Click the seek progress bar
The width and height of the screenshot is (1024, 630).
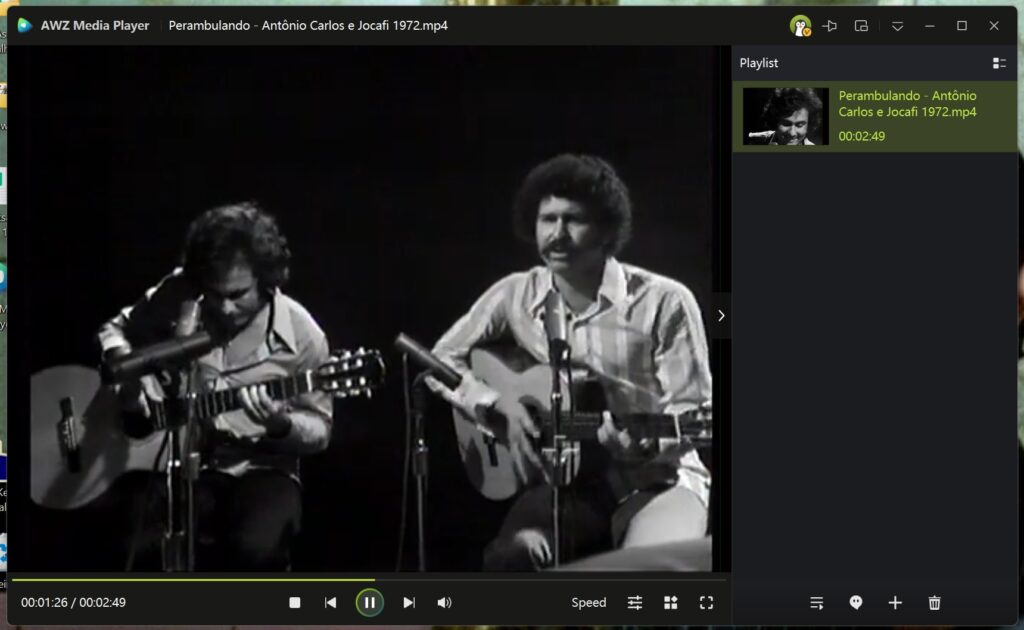click(369, 580)
